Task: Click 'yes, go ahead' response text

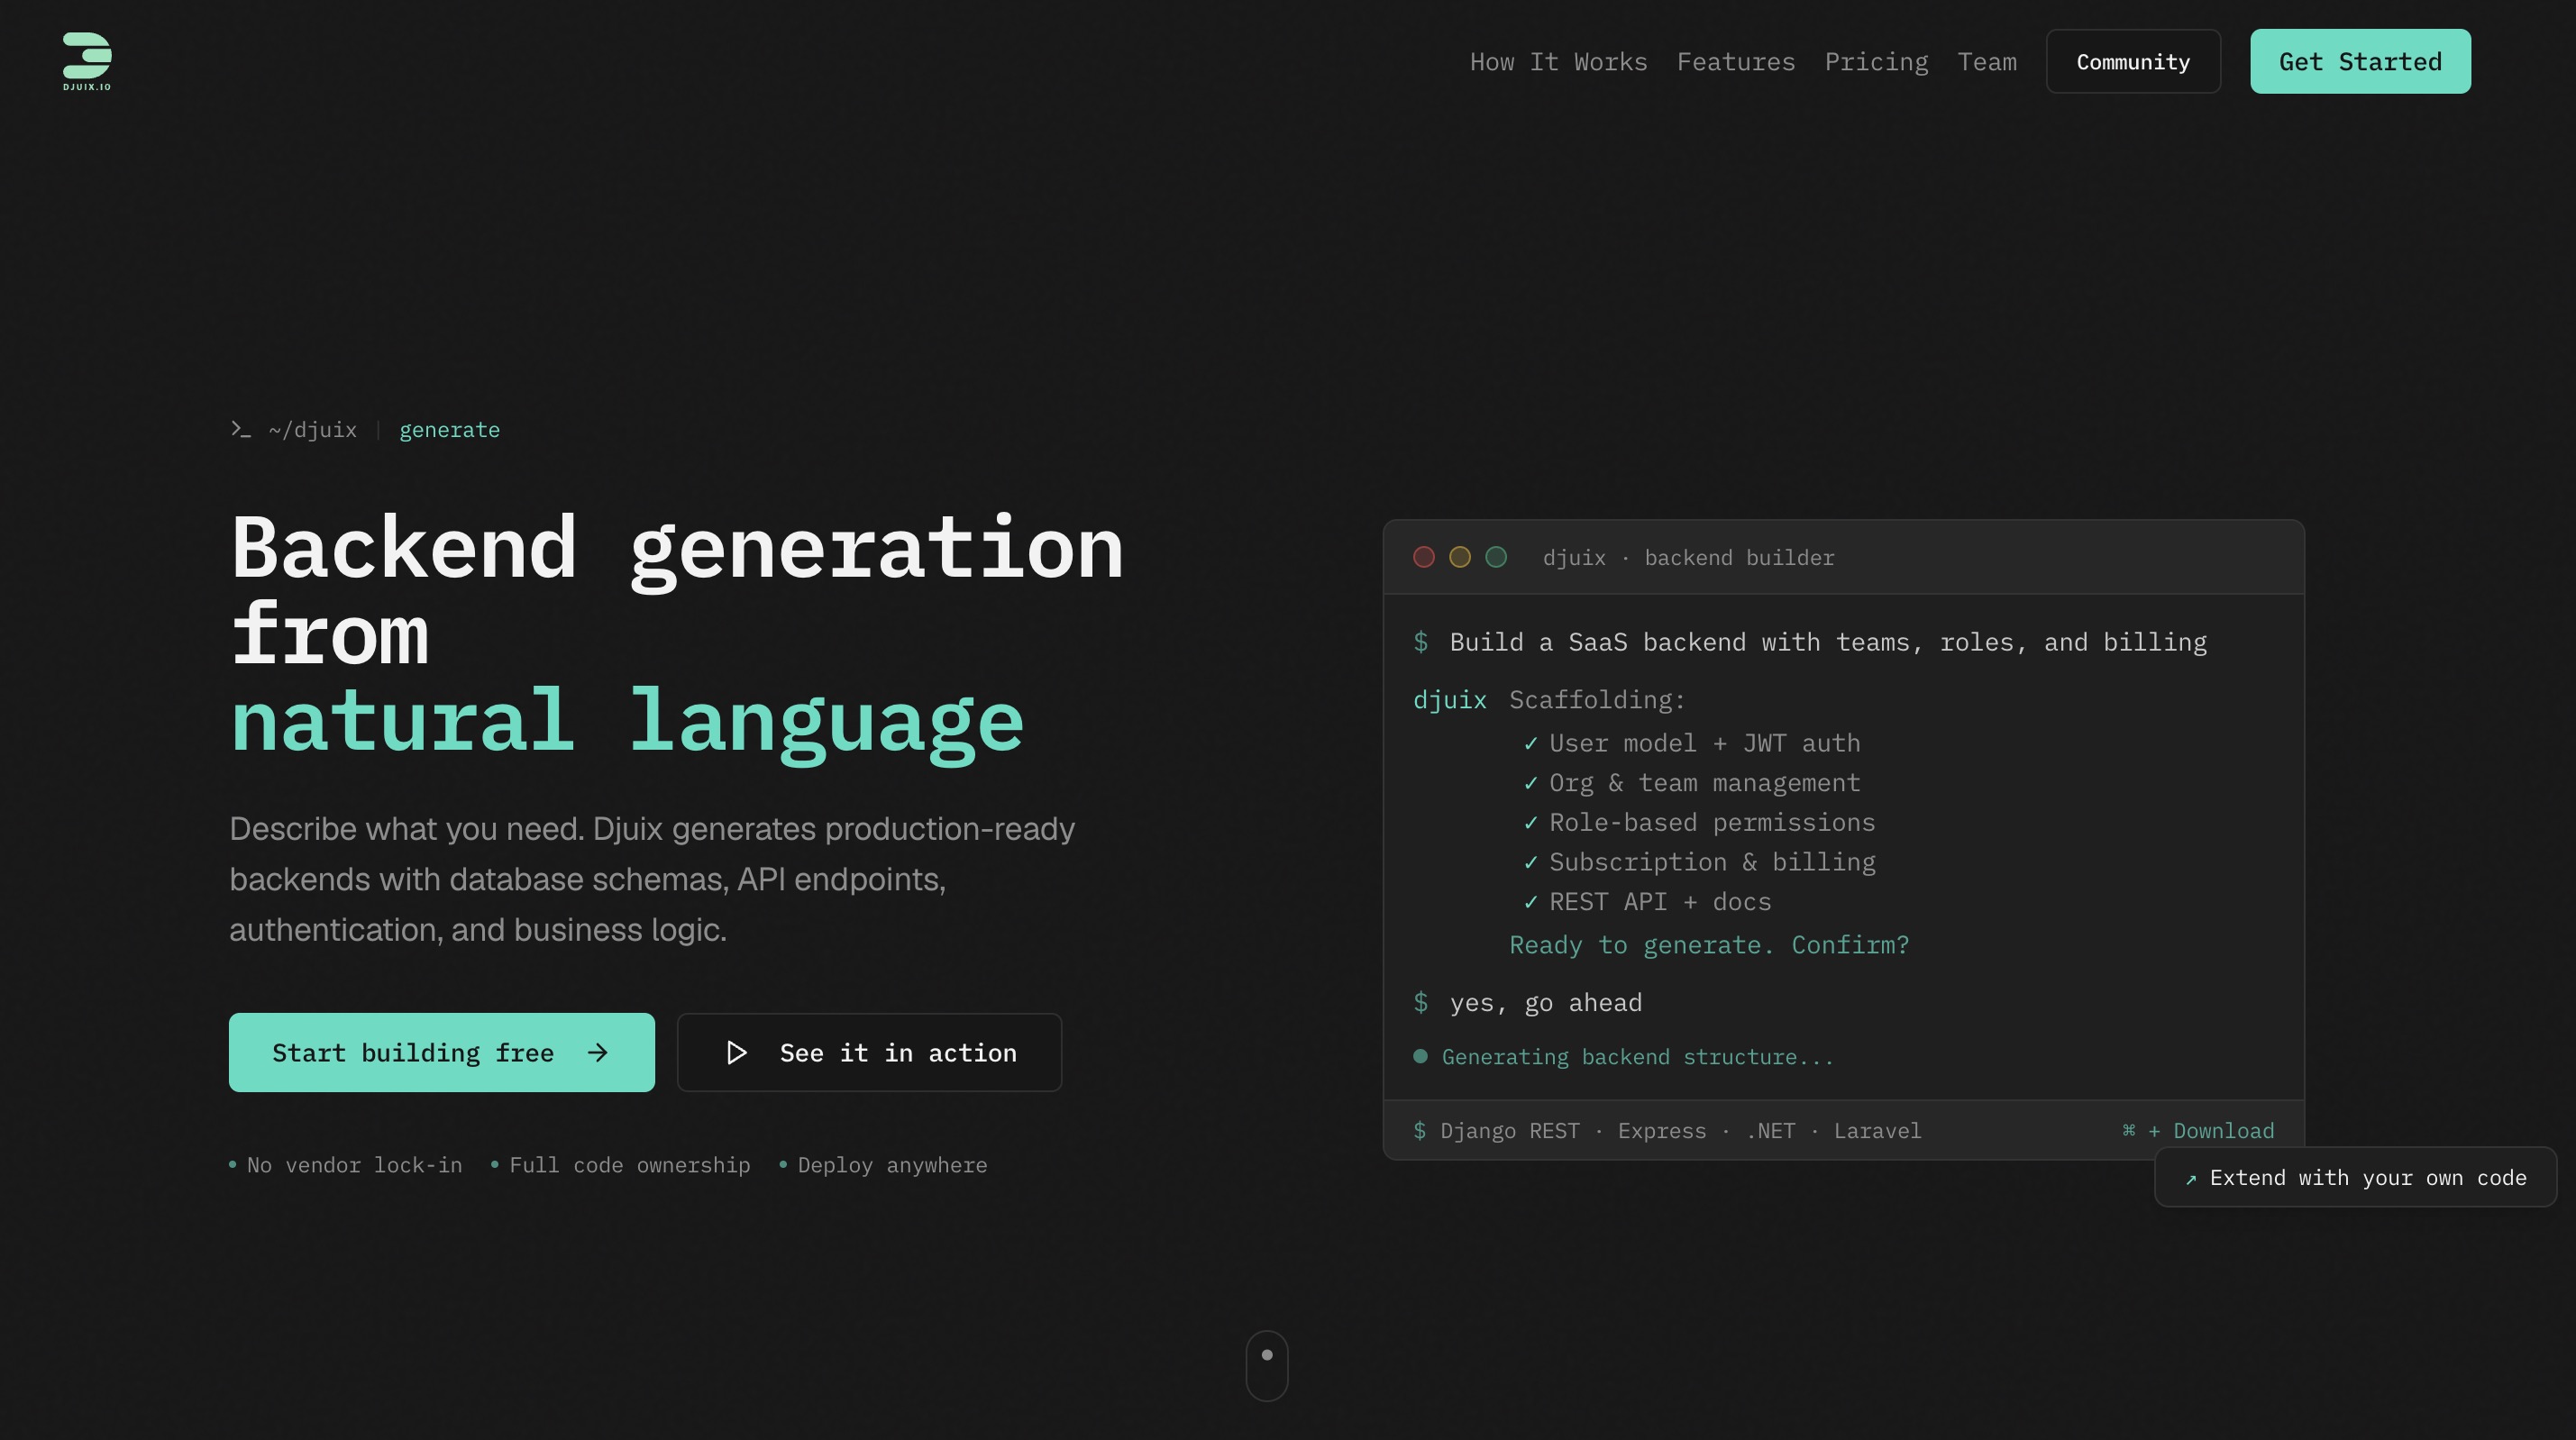Action: click(x=1546, y=1003)
